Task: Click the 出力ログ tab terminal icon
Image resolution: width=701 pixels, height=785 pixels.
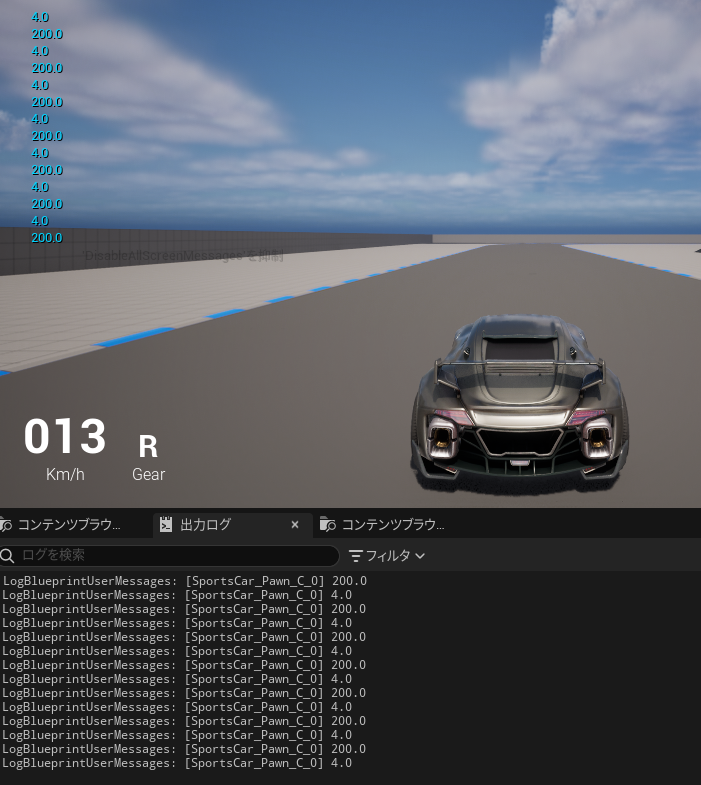Action: coord(166,525)
